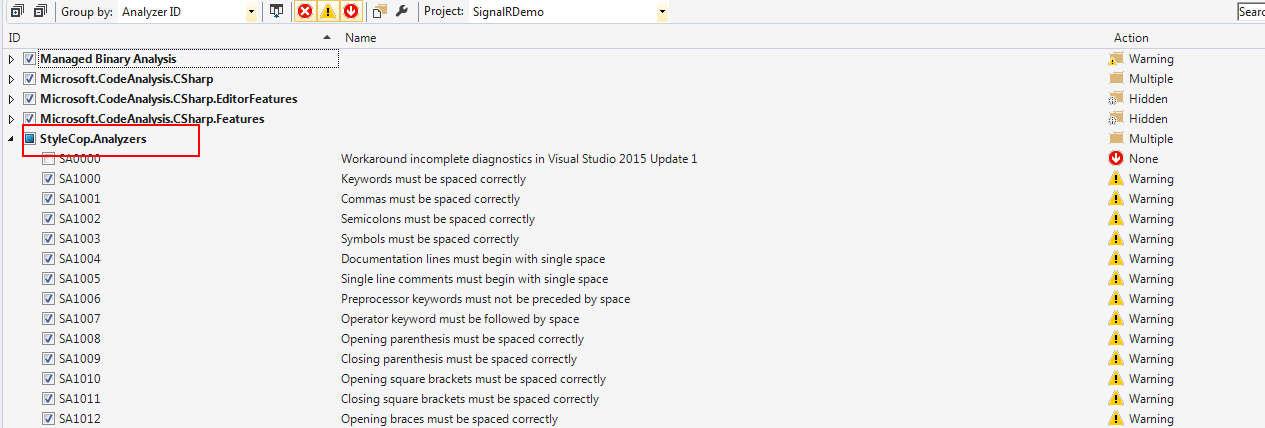Uncheck the SA1008 rule checkbox

pyautogui.click(x=48, y=339)
